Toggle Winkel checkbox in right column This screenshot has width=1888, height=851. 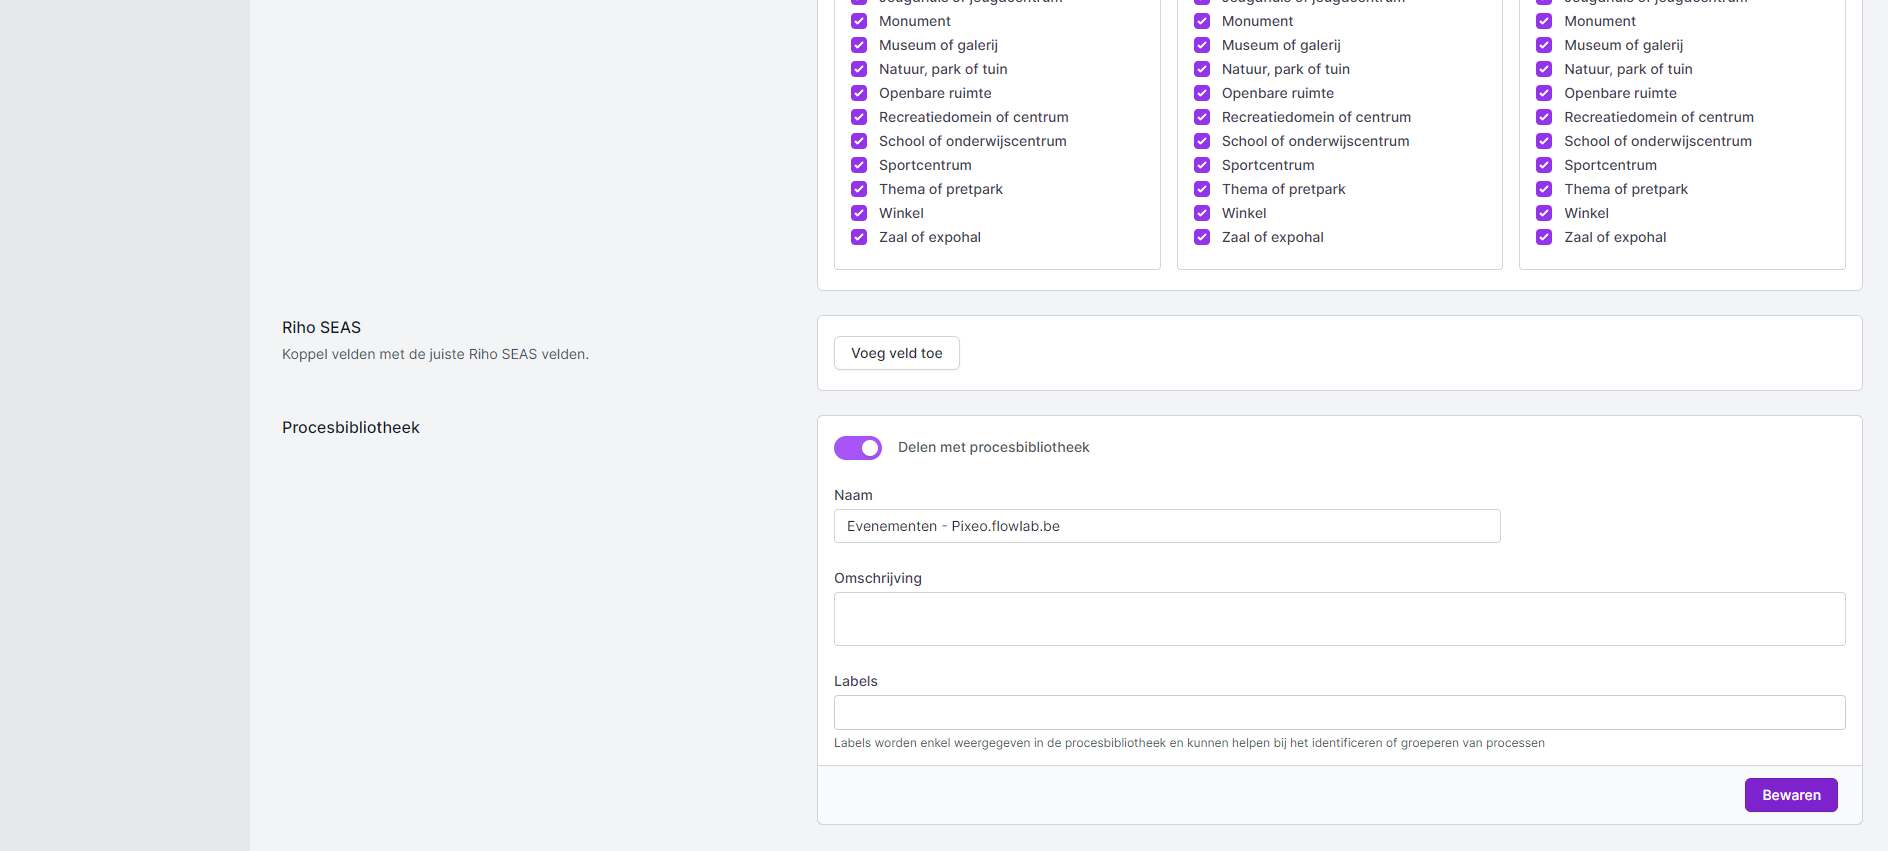coord(1544,213)
